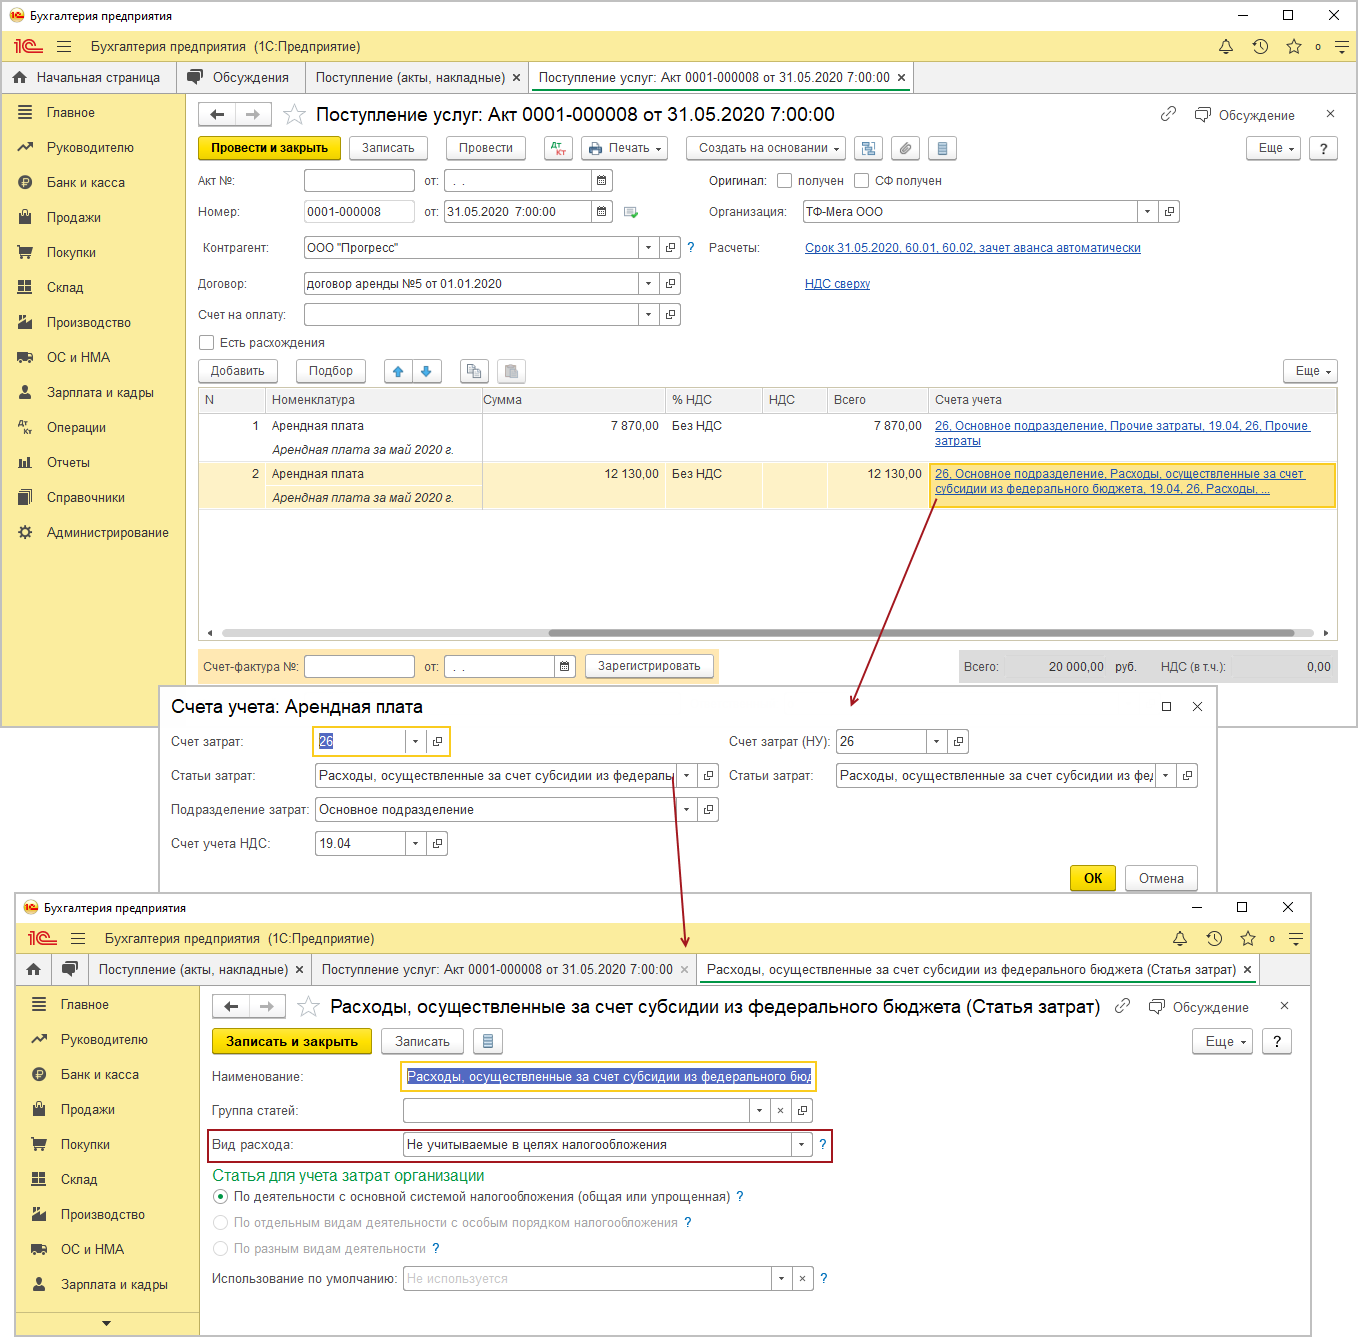Expand the Договор dropdown list
The width and height of the screenshot is (1358, 1343).
(648, 284)
